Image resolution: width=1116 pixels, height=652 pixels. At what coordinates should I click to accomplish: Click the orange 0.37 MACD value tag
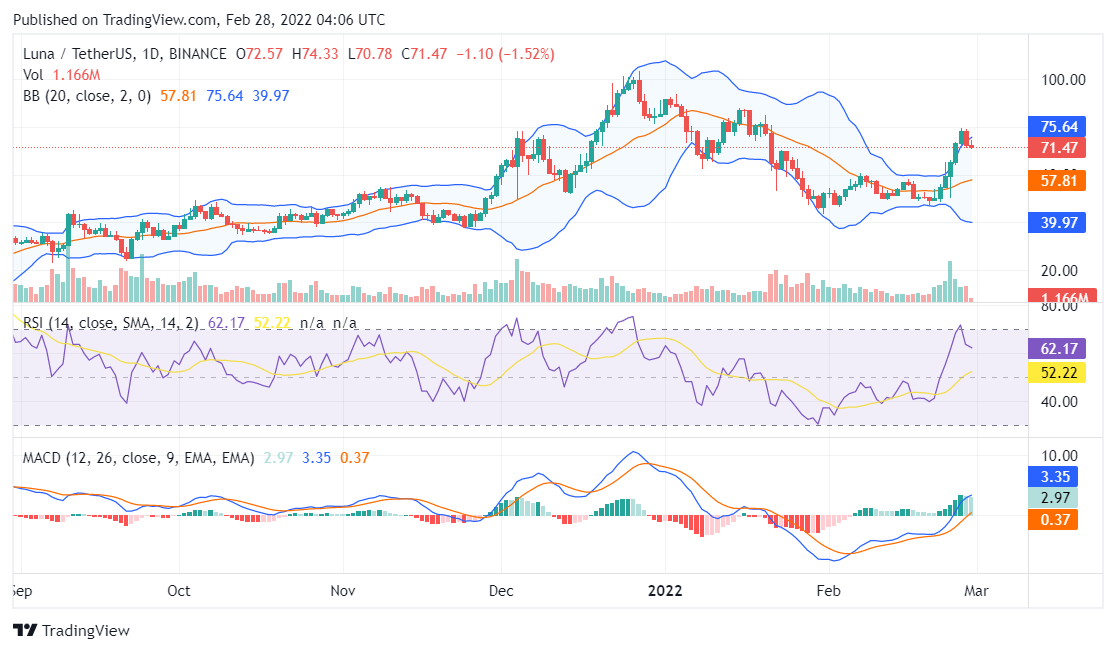point(1058,518)
